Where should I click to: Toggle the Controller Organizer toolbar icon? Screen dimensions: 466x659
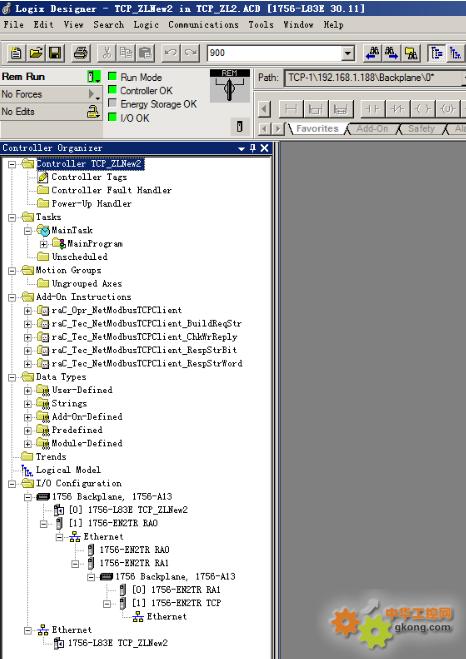point(437,53)
